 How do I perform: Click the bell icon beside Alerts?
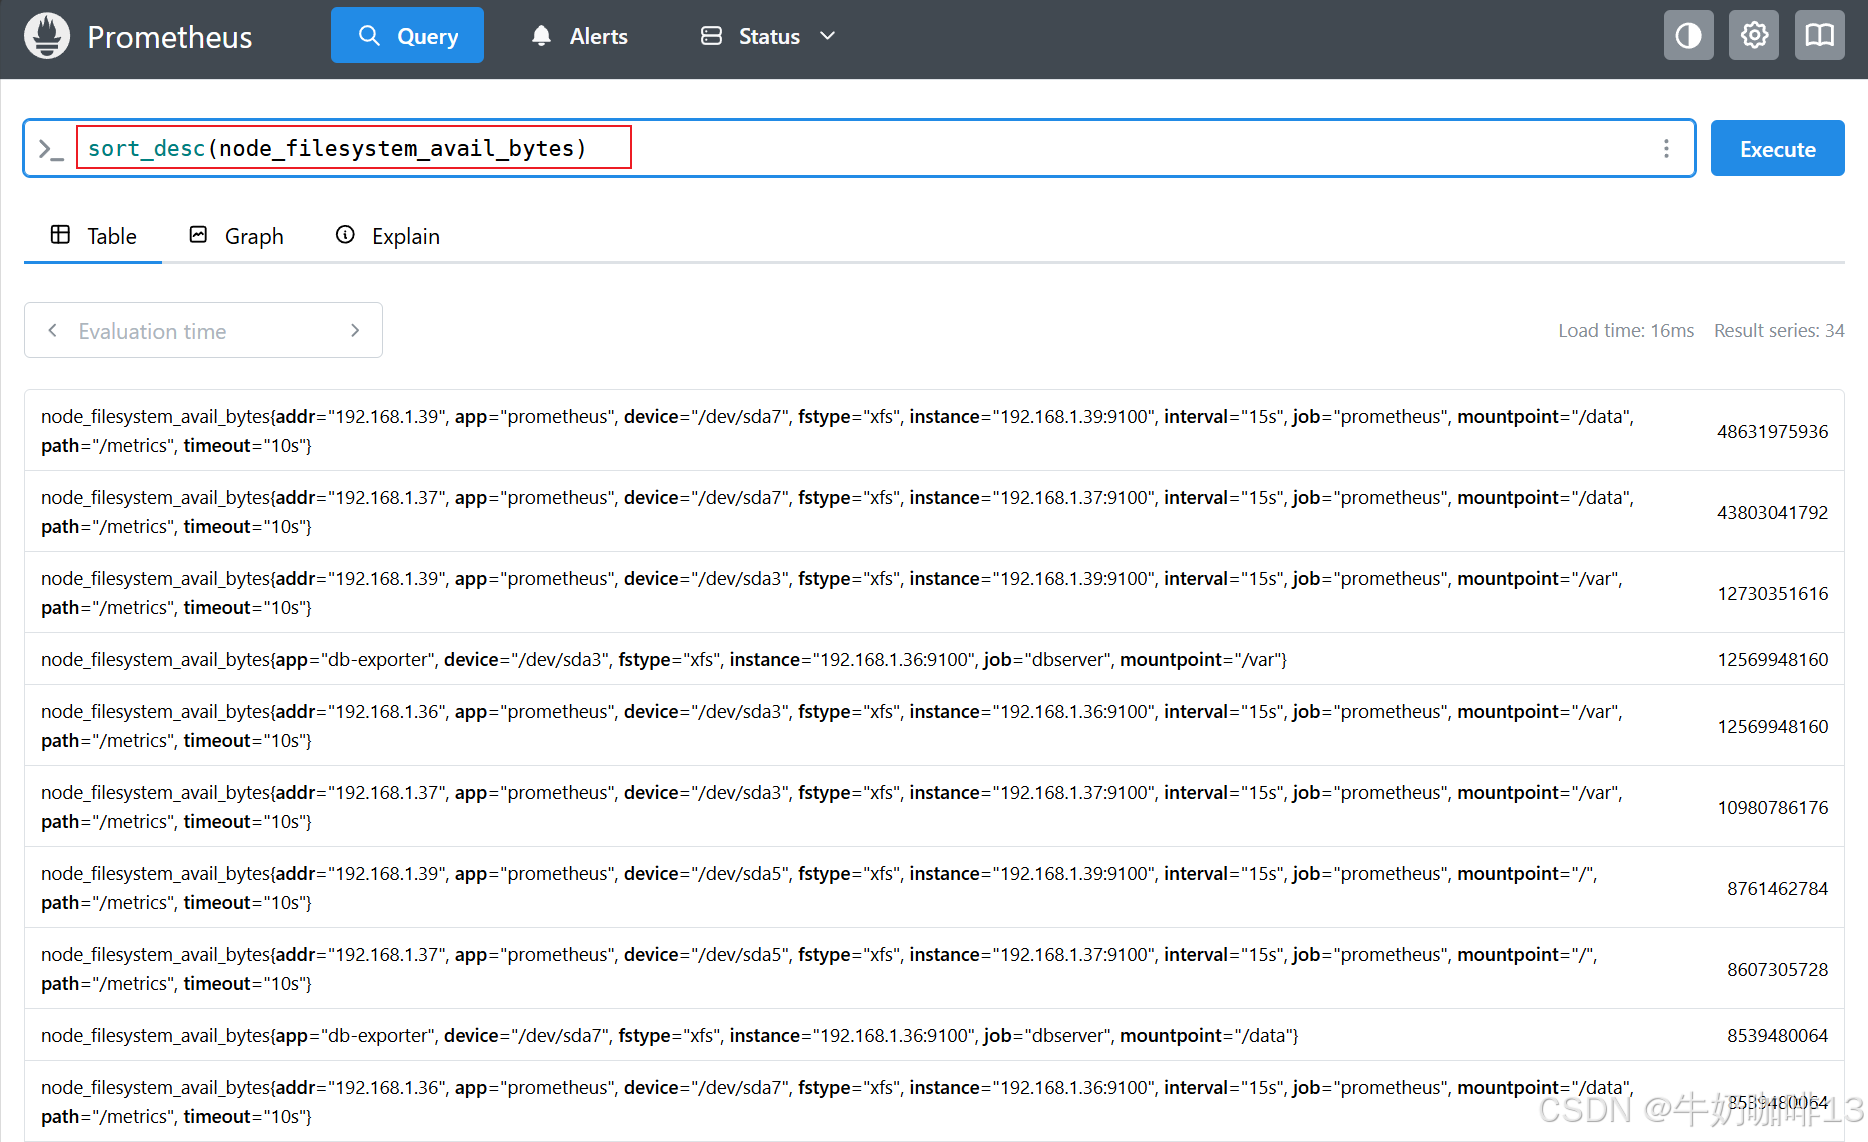pos(541,36)
